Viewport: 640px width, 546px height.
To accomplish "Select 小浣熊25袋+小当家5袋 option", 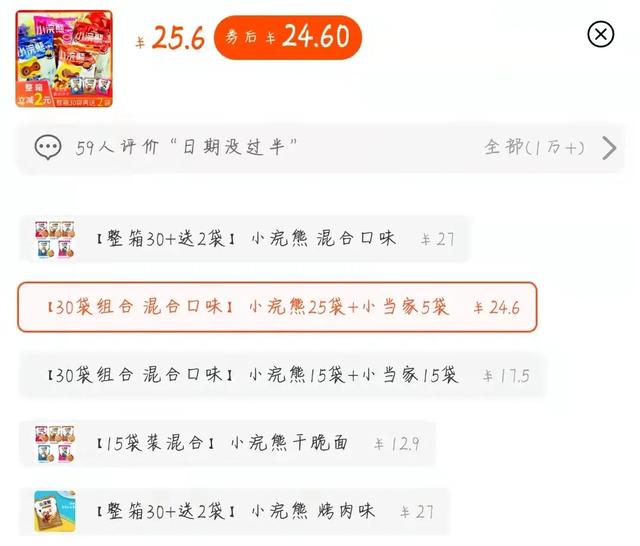I will [277, 307].
